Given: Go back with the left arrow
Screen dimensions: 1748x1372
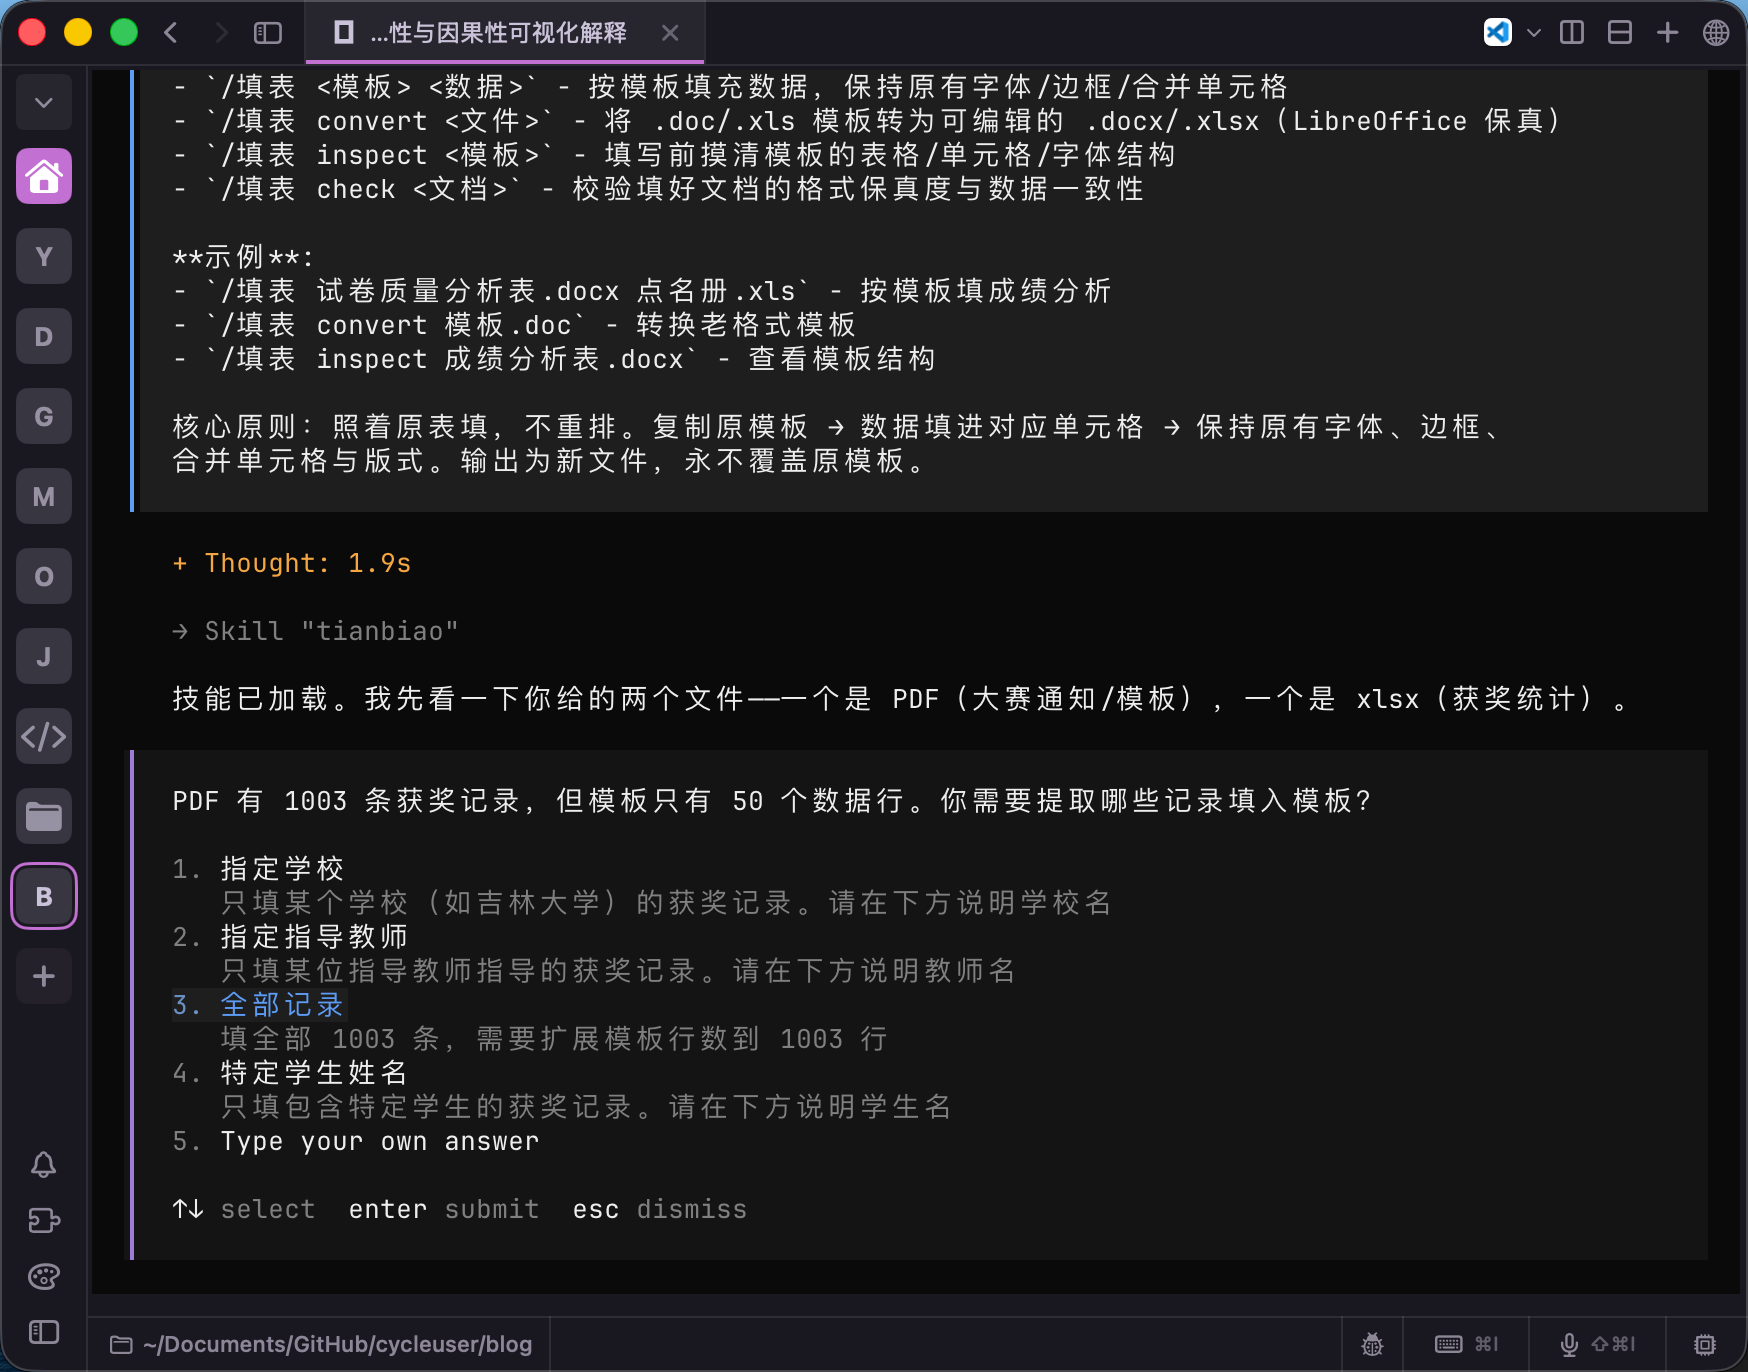Looking at the screenshot, I should [x=171, y=33].
